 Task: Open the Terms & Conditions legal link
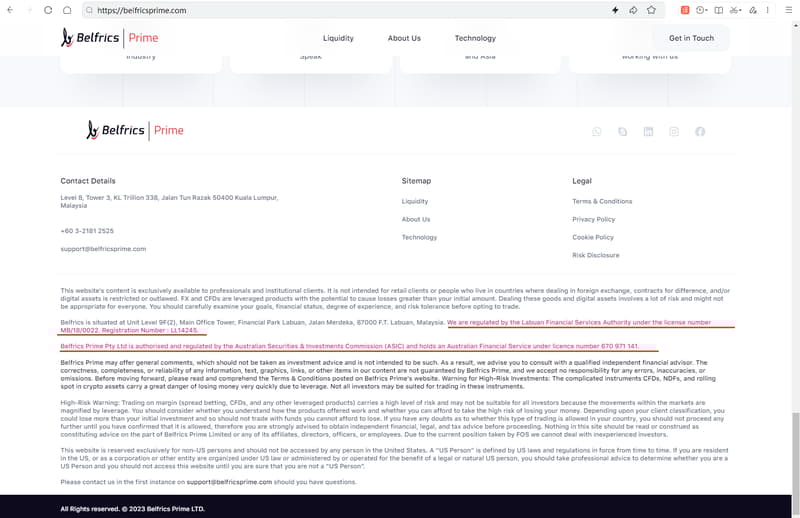click(602, 201)
